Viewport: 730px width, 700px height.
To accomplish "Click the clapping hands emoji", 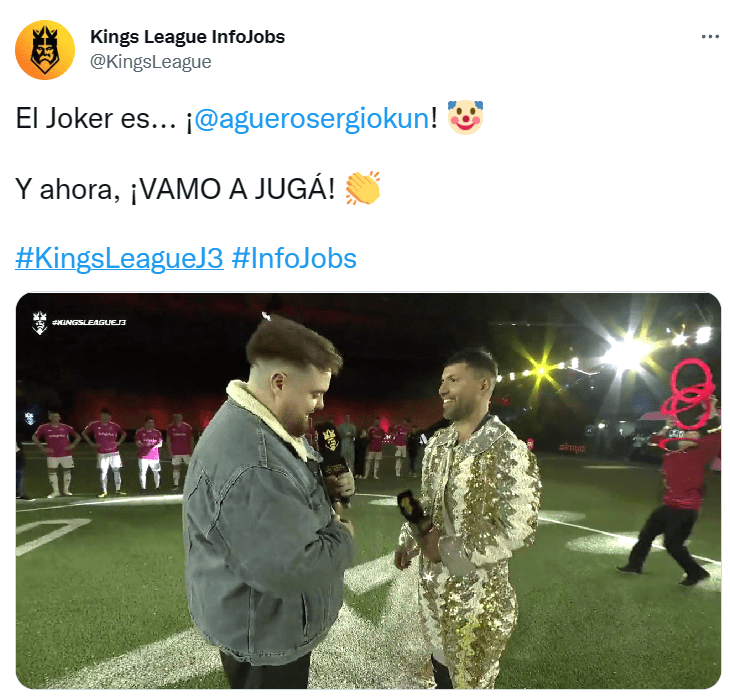I will [363, 188].
